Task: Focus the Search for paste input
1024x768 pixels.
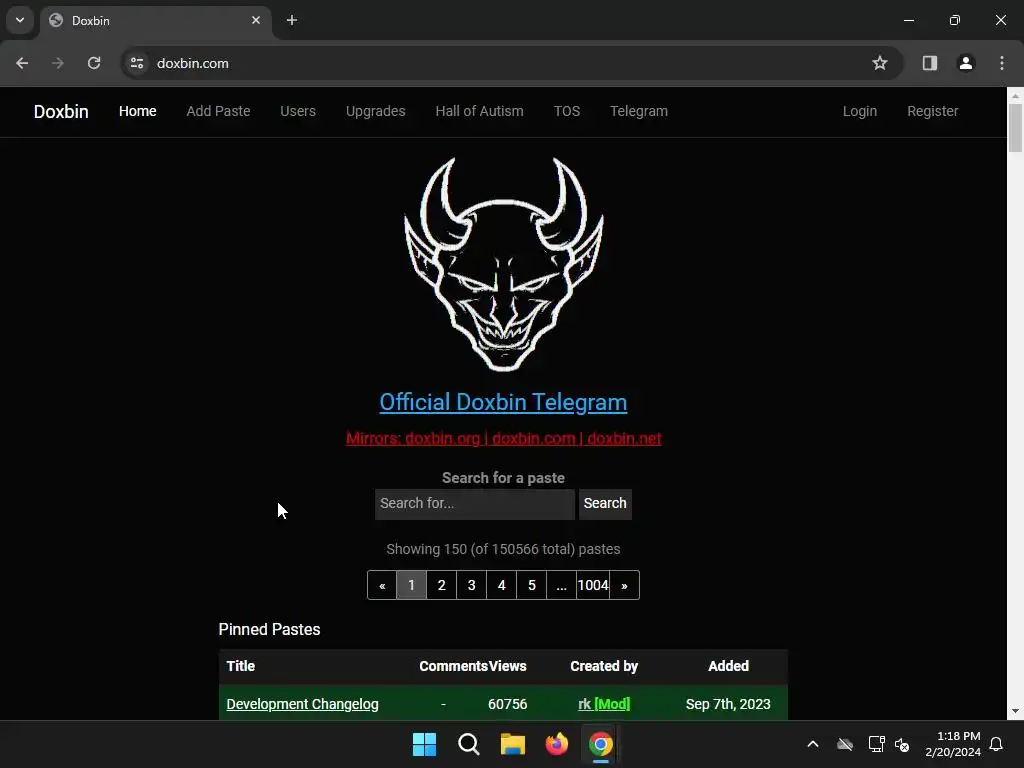Action: [475, 504]
